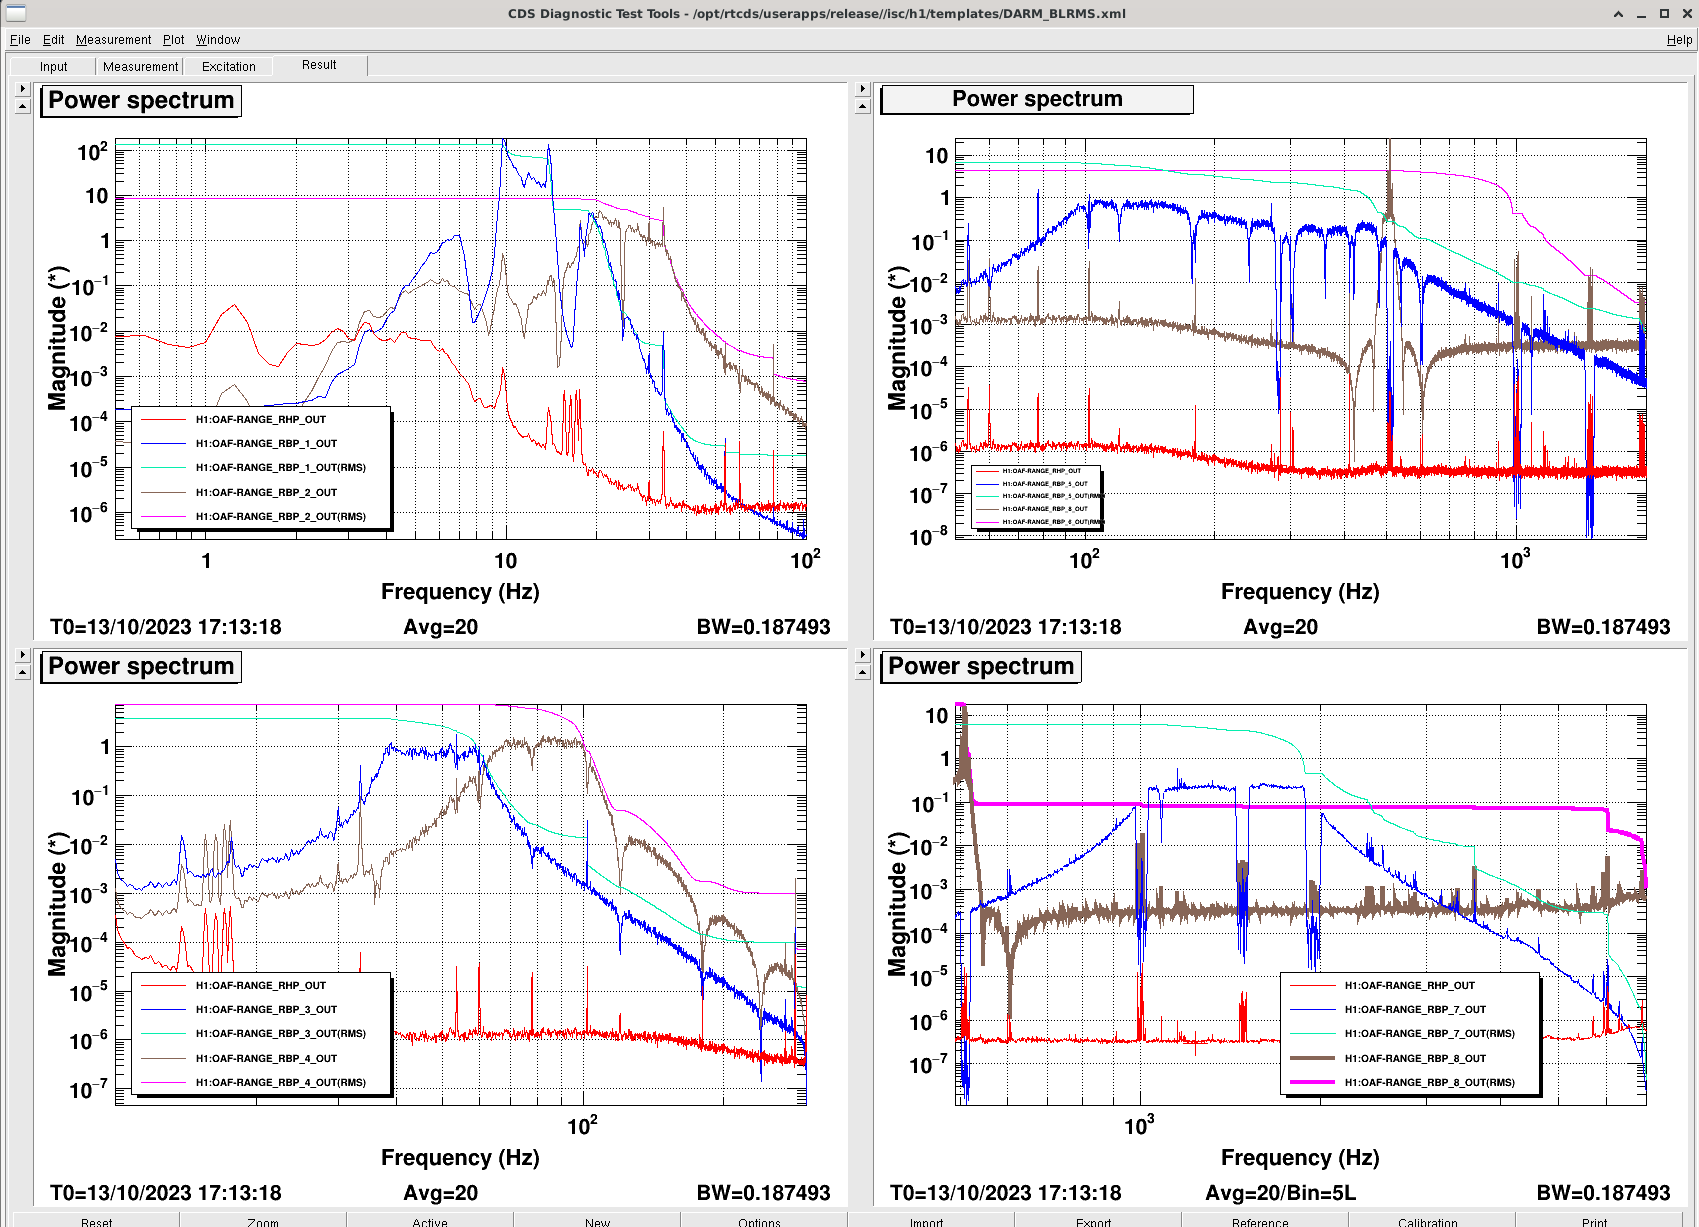Click up-arrow button beside top-left Power spectrum plot
1699x1227 pixels.
pyautogui.click(x=23, y=106)
